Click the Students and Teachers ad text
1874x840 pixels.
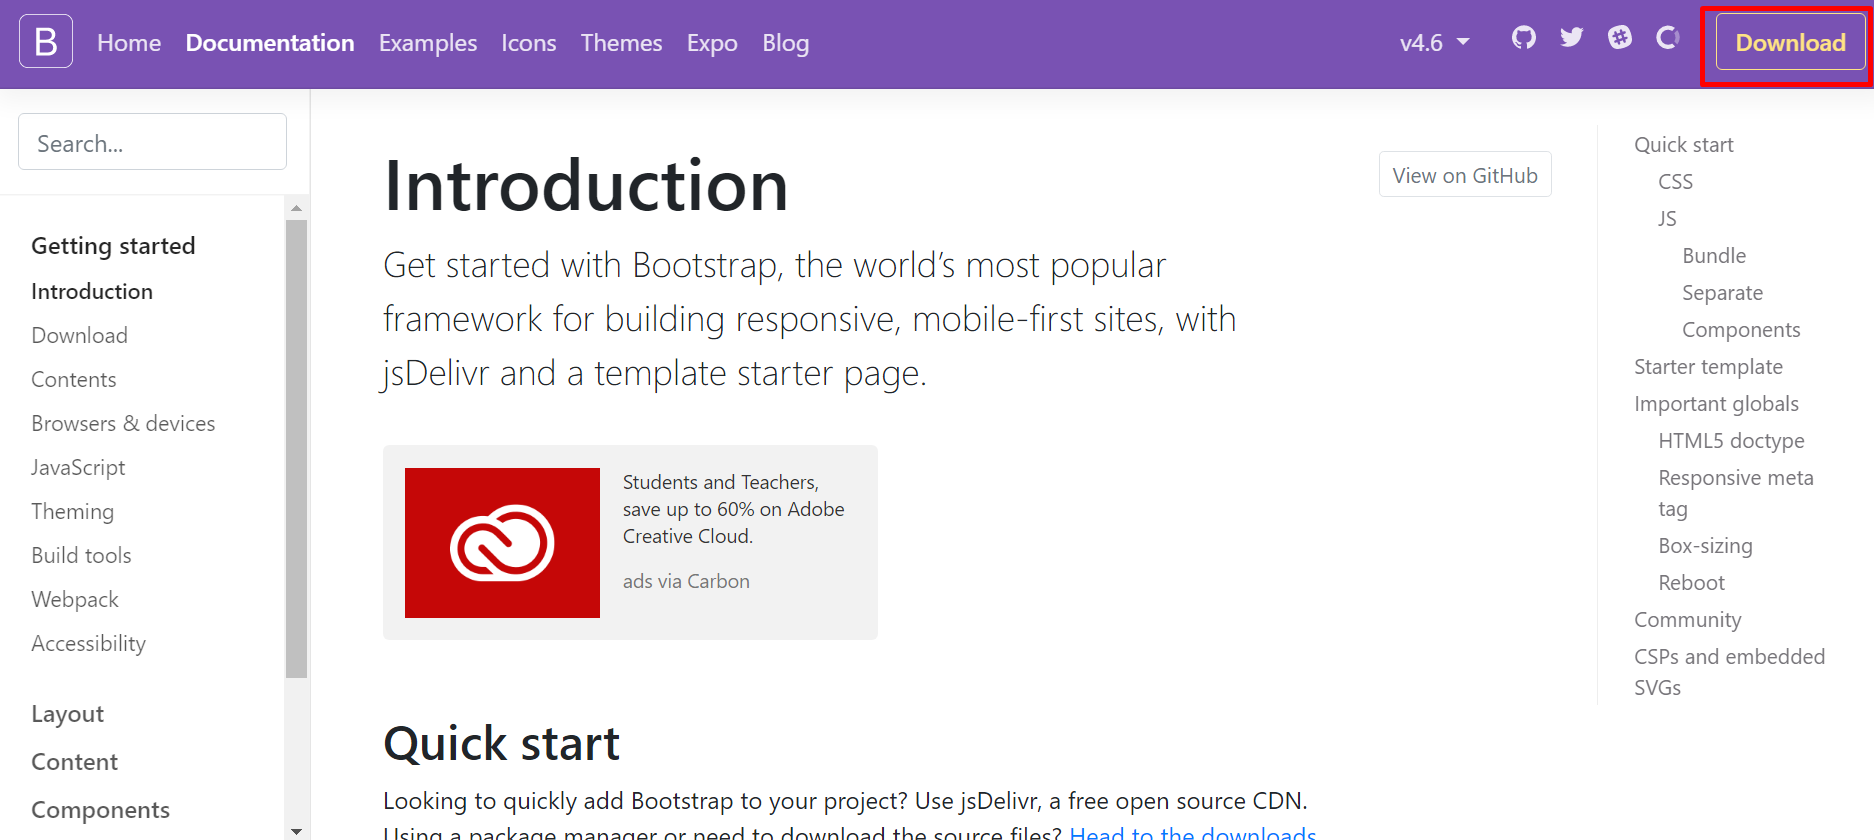click(x=733, y=509)
